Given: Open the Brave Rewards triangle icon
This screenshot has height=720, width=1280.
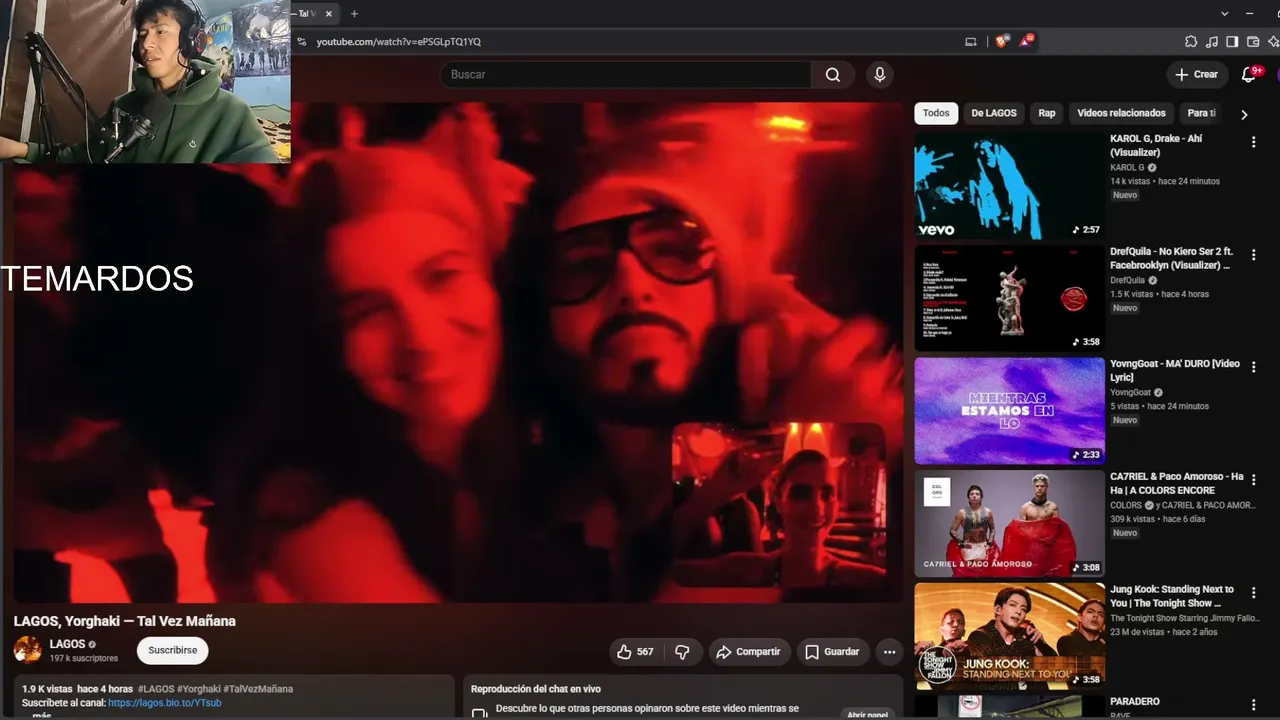Looking at the screenshot, I should (x=1026, y=42).
